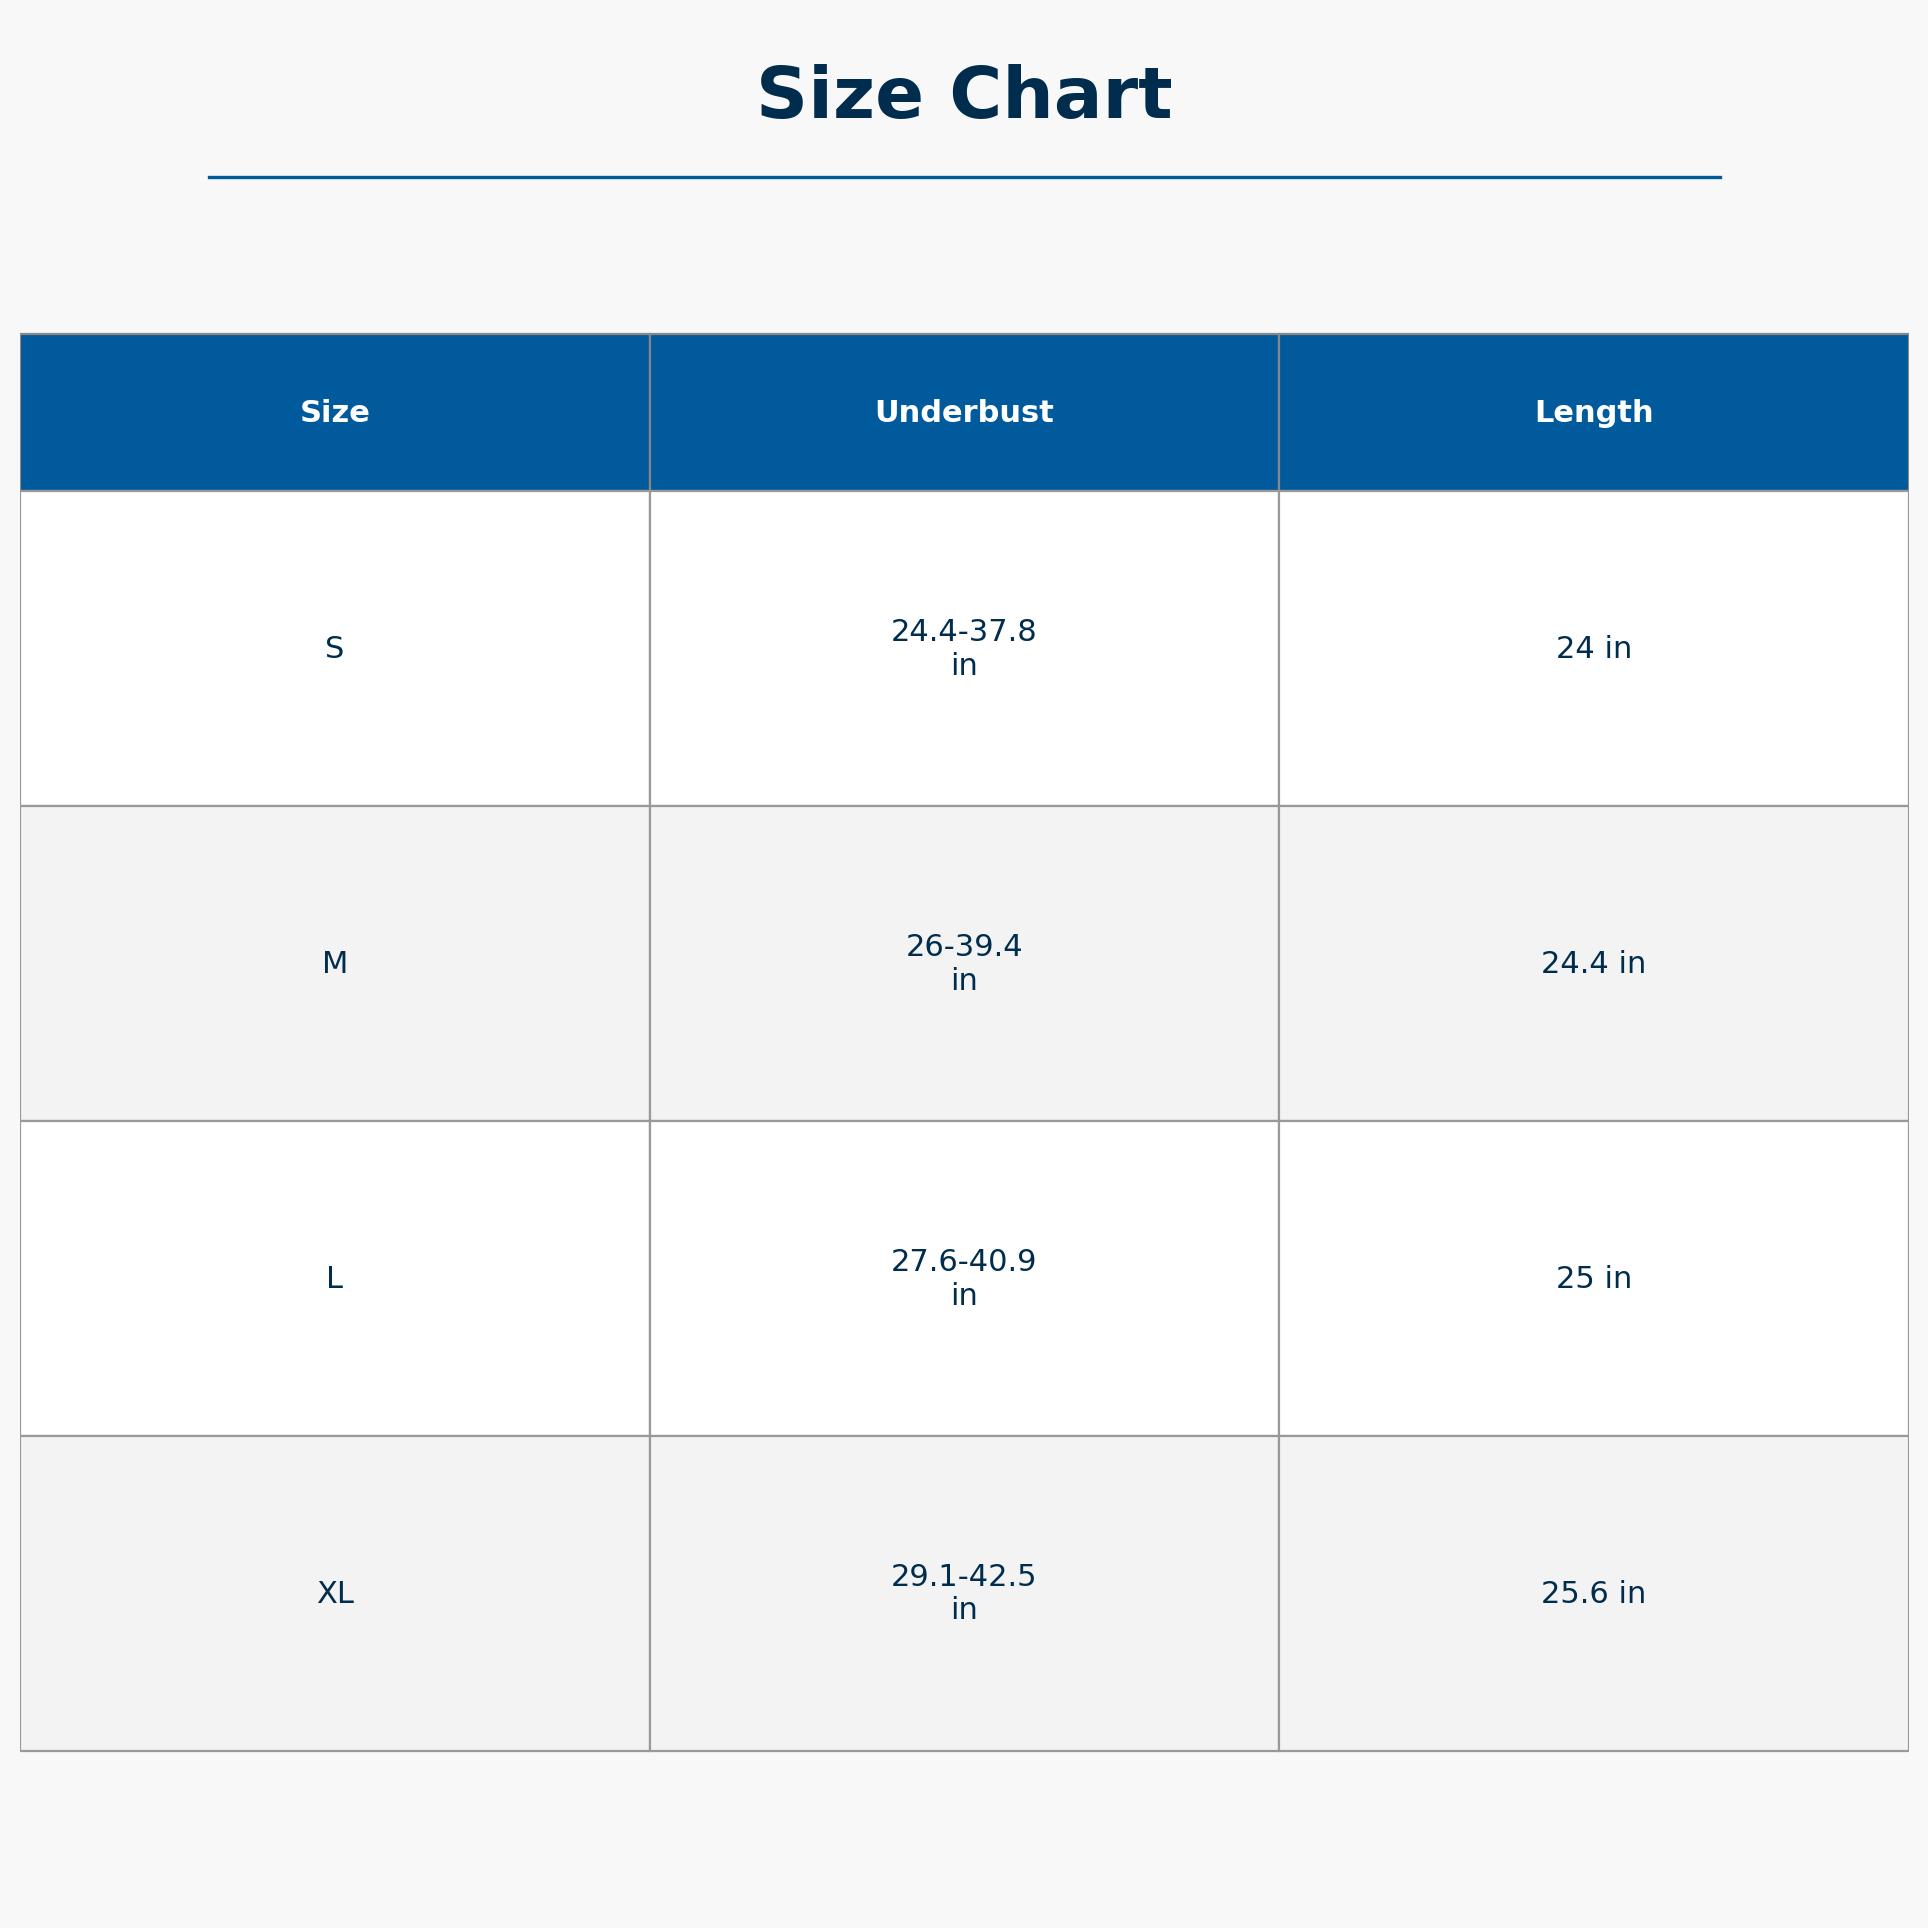The image size is (1928, 1928).
Task: Click the Size Chart title
Action: 963,96
